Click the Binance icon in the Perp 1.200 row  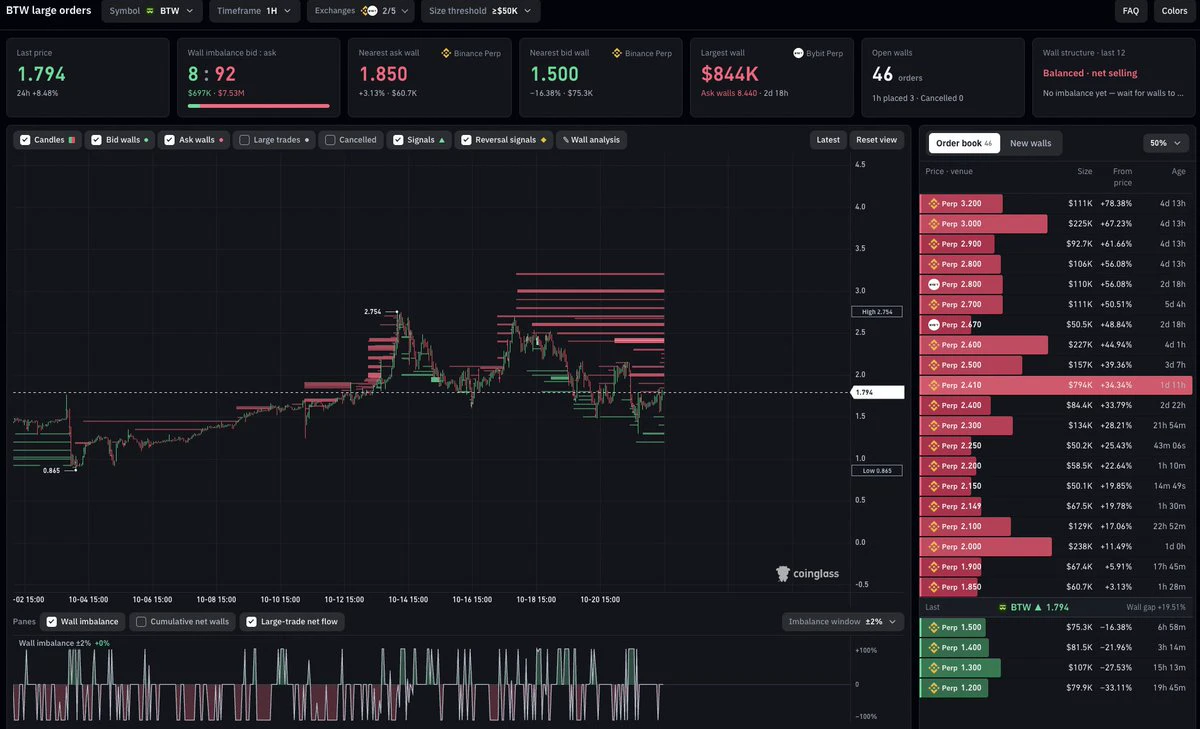(x=934, y=688)
